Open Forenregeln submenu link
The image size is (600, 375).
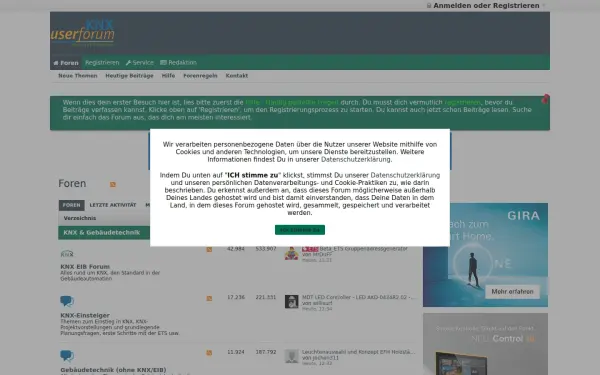200,76
